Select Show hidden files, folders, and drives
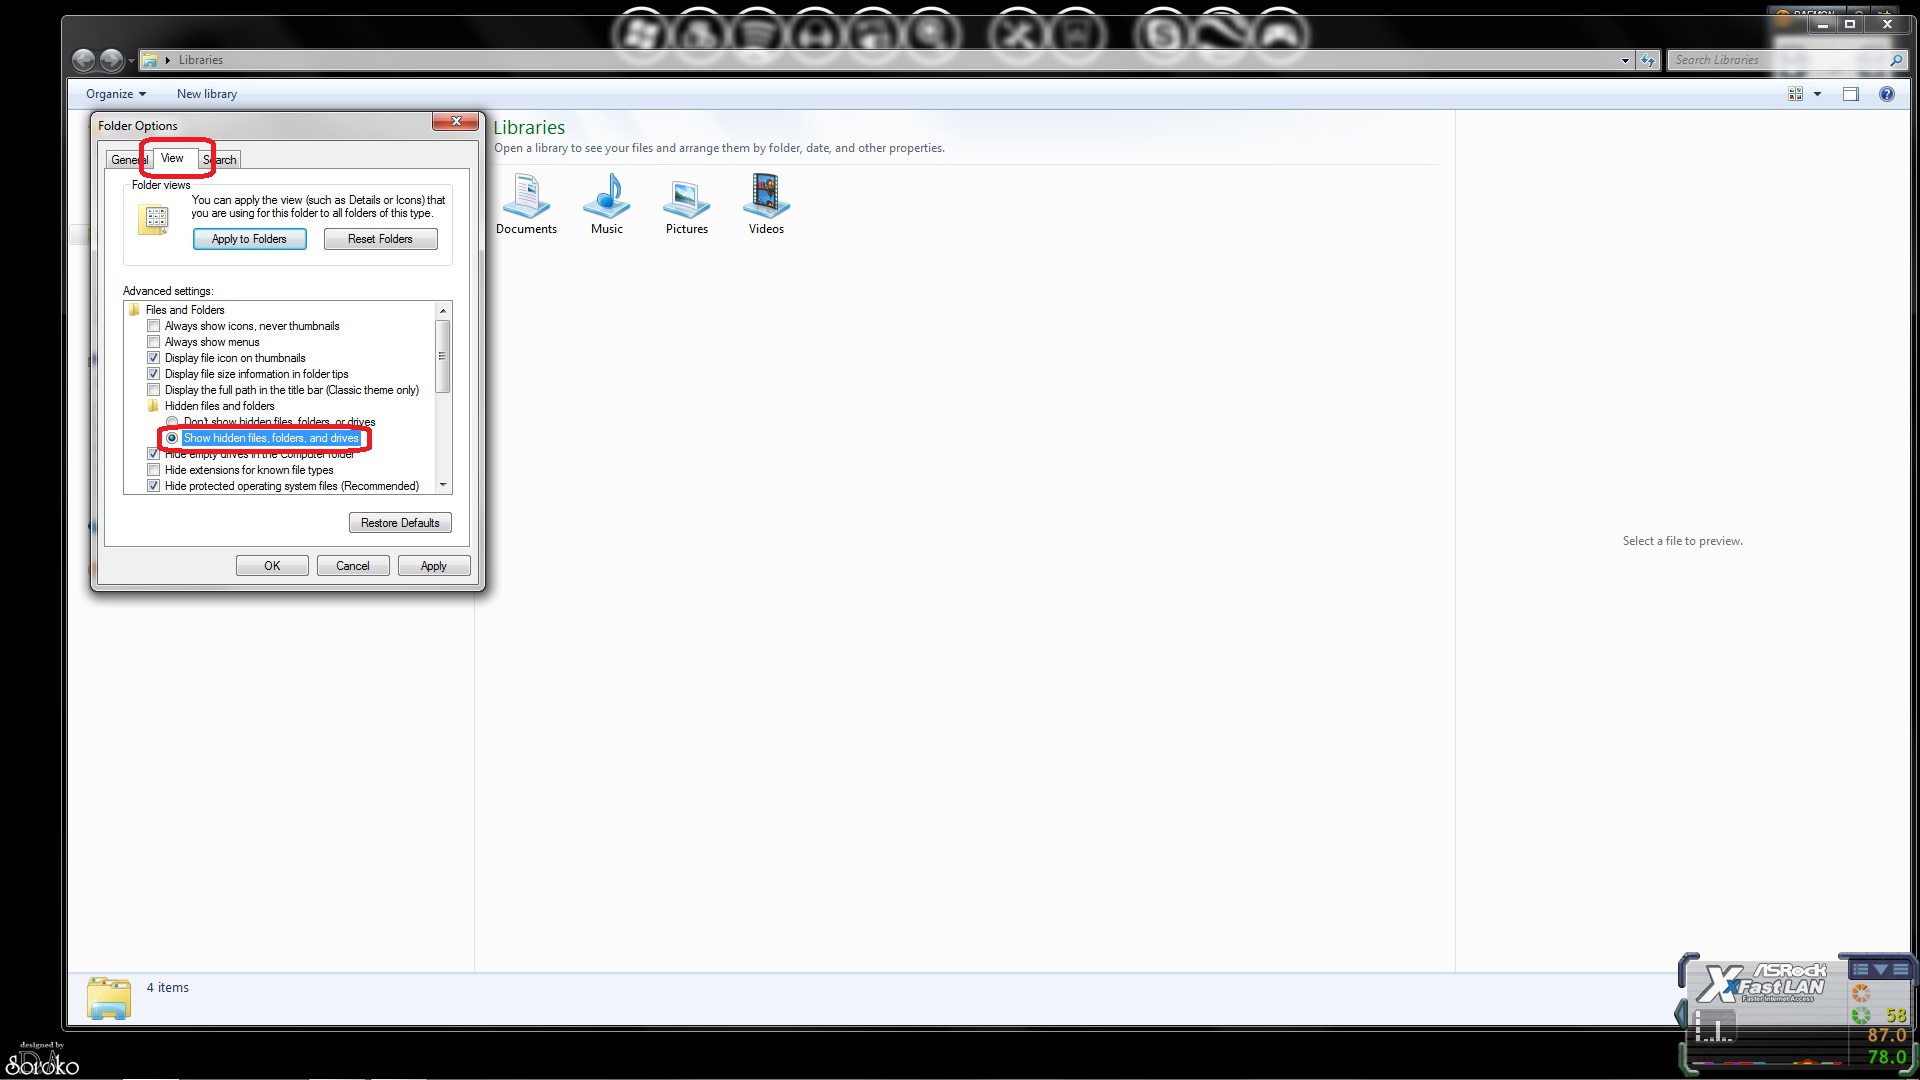 172,438
